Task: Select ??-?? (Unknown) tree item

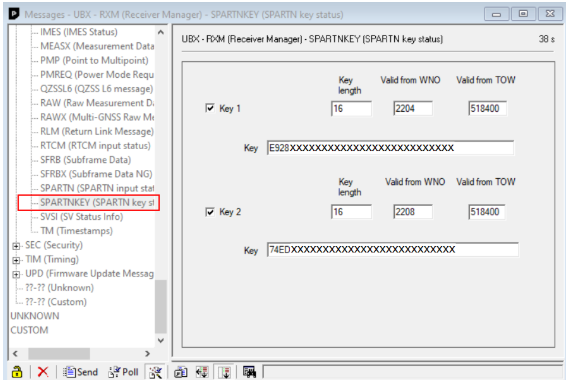Action: point(59,287)
